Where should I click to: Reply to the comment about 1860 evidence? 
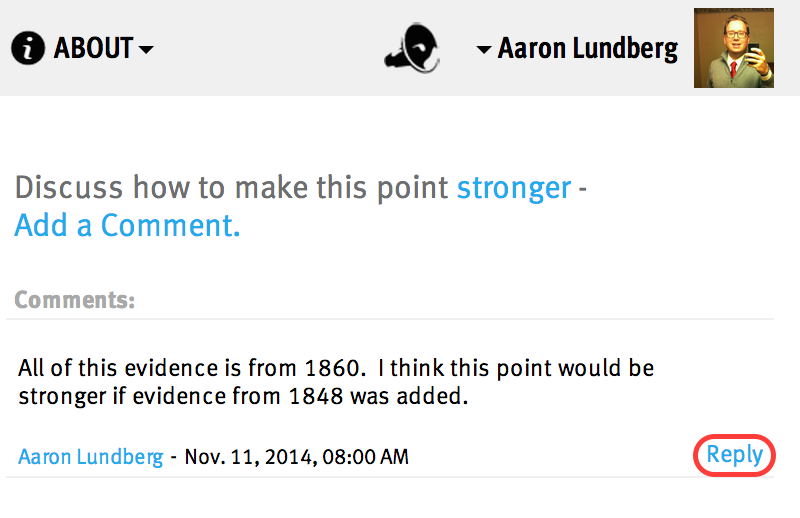pyautogui.click(x=734, y=455)
